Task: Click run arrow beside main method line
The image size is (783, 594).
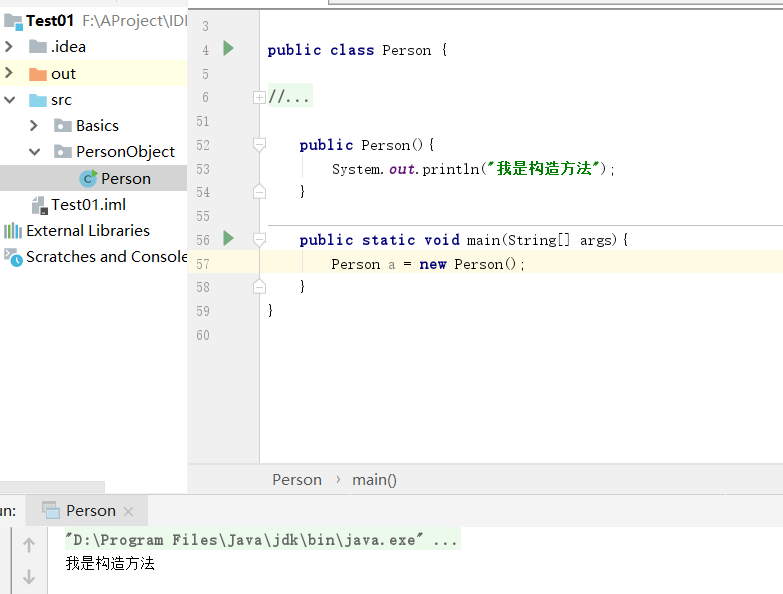Action: pos(228,239)
